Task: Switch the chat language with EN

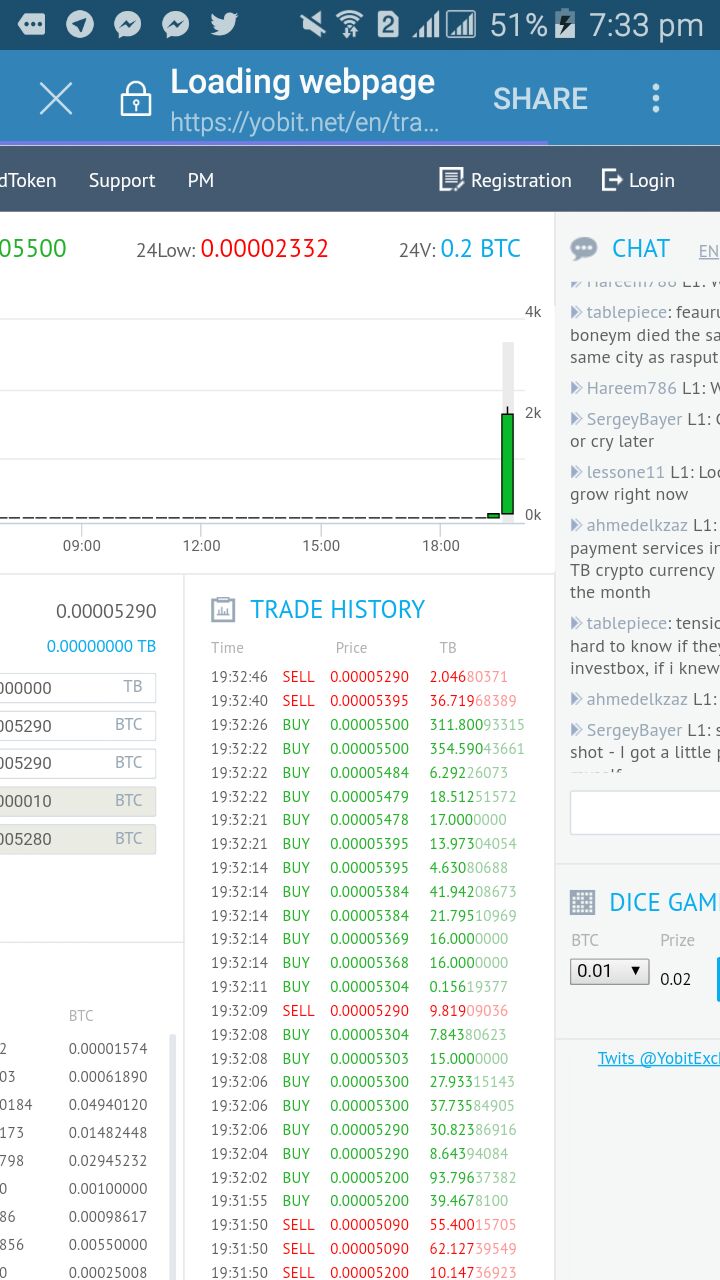Action: tap(708, 251)
